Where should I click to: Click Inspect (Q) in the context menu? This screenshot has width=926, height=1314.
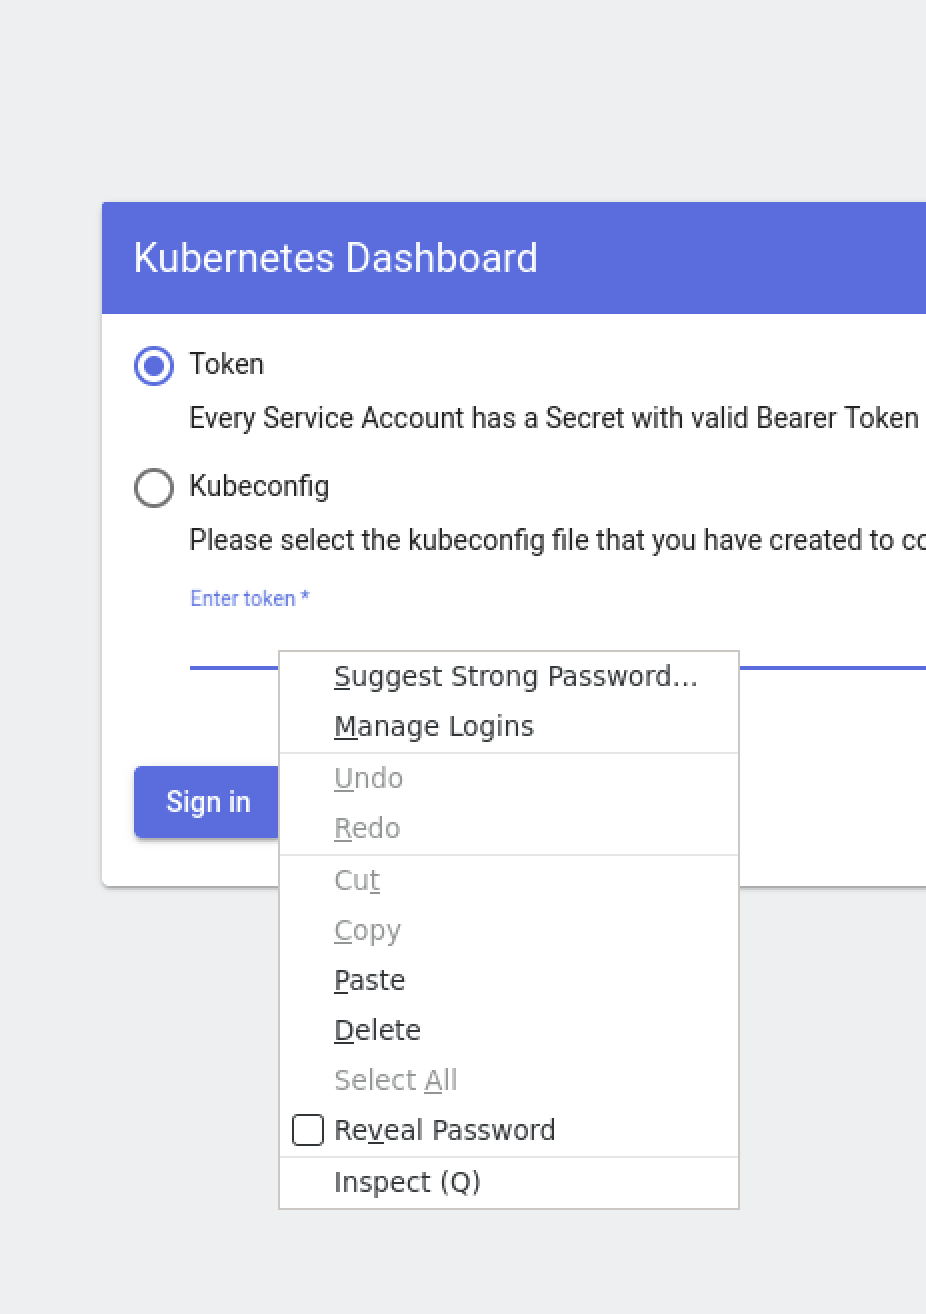click(x=407, y=1181)
